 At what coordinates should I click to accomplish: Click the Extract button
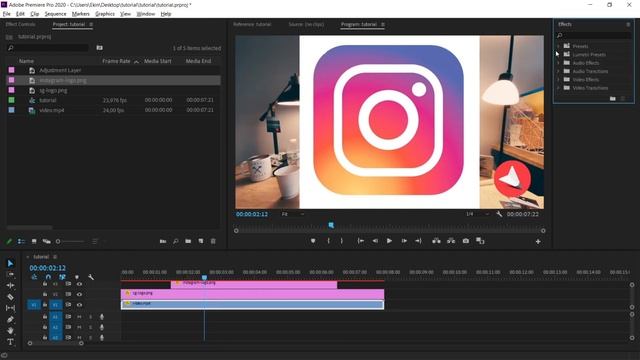tap(451, 241)
